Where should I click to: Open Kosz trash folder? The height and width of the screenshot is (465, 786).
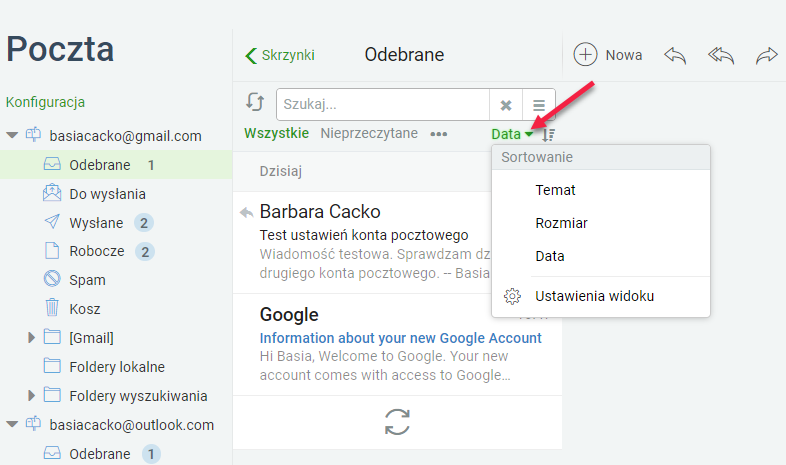point(84,309)
